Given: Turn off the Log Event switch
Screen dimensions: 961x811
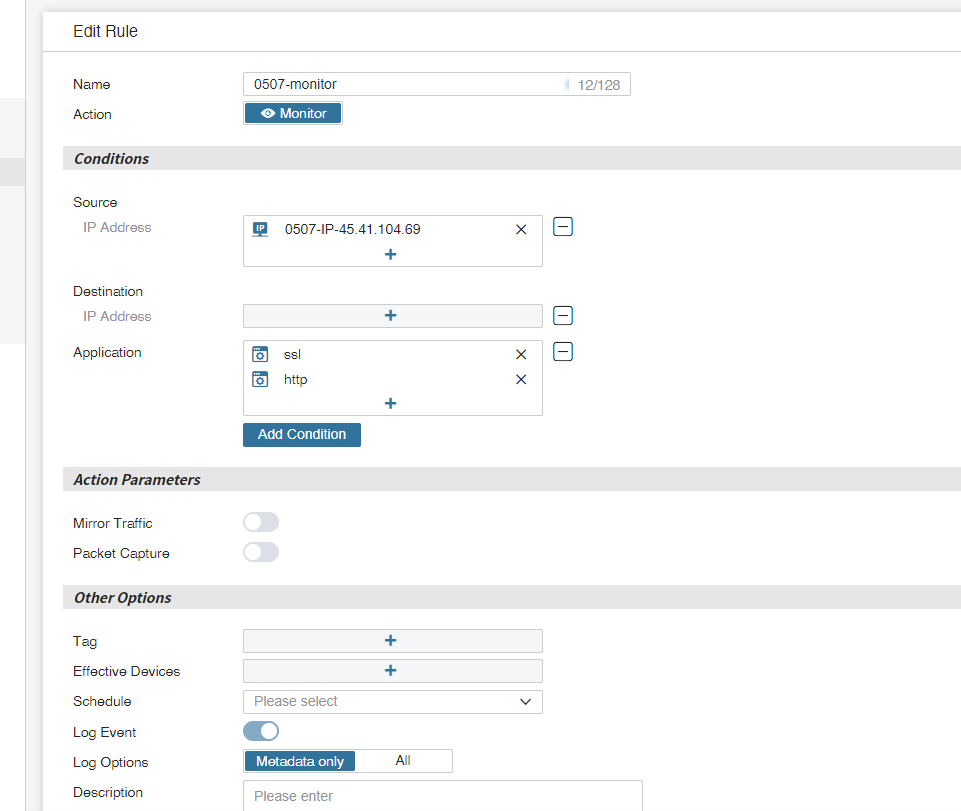Looking at the screenshot, I should click(x=261, y=731).
